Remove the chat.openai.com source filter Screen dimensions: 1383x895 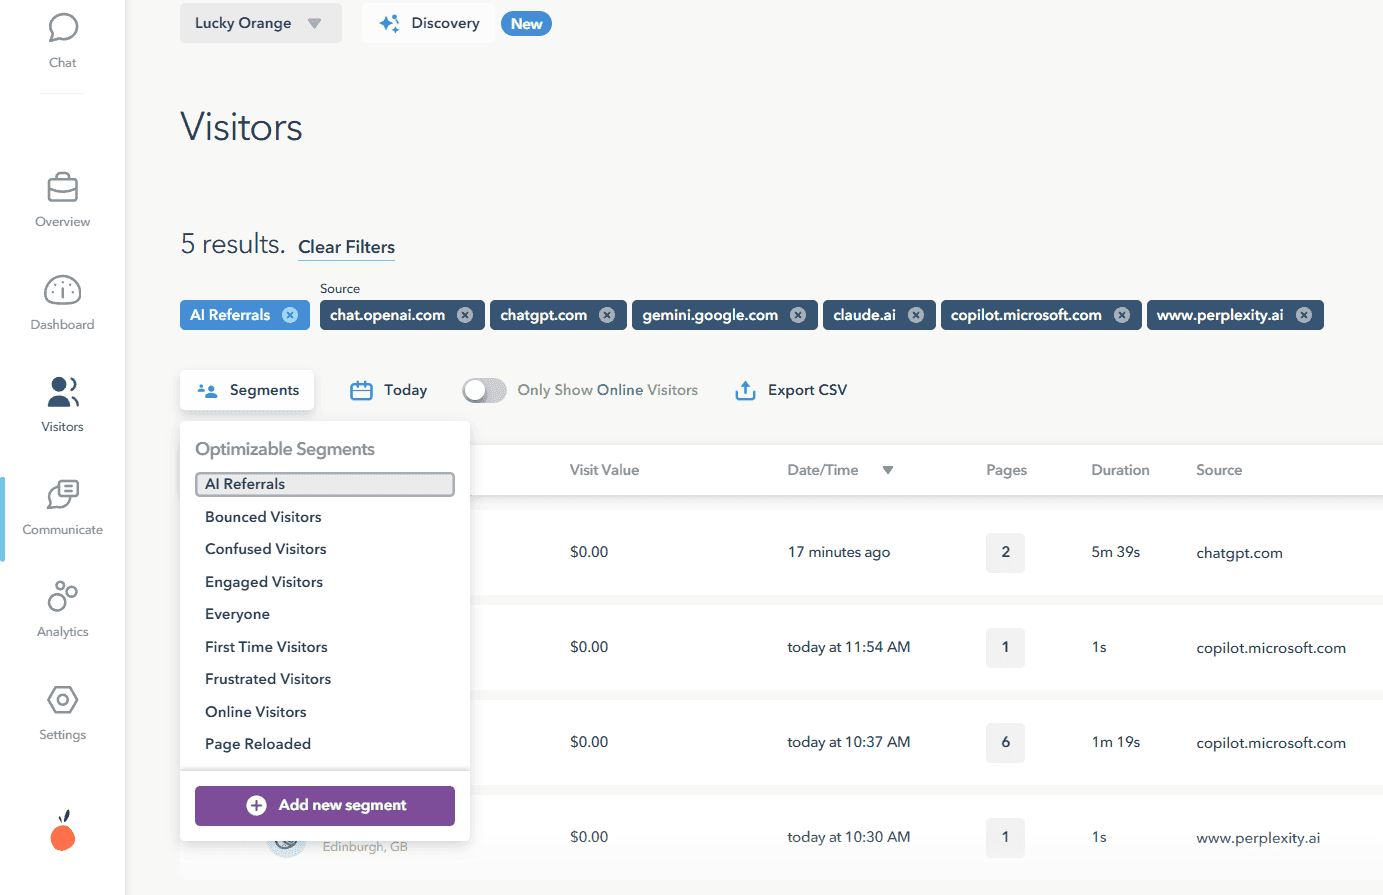(465, 315)
